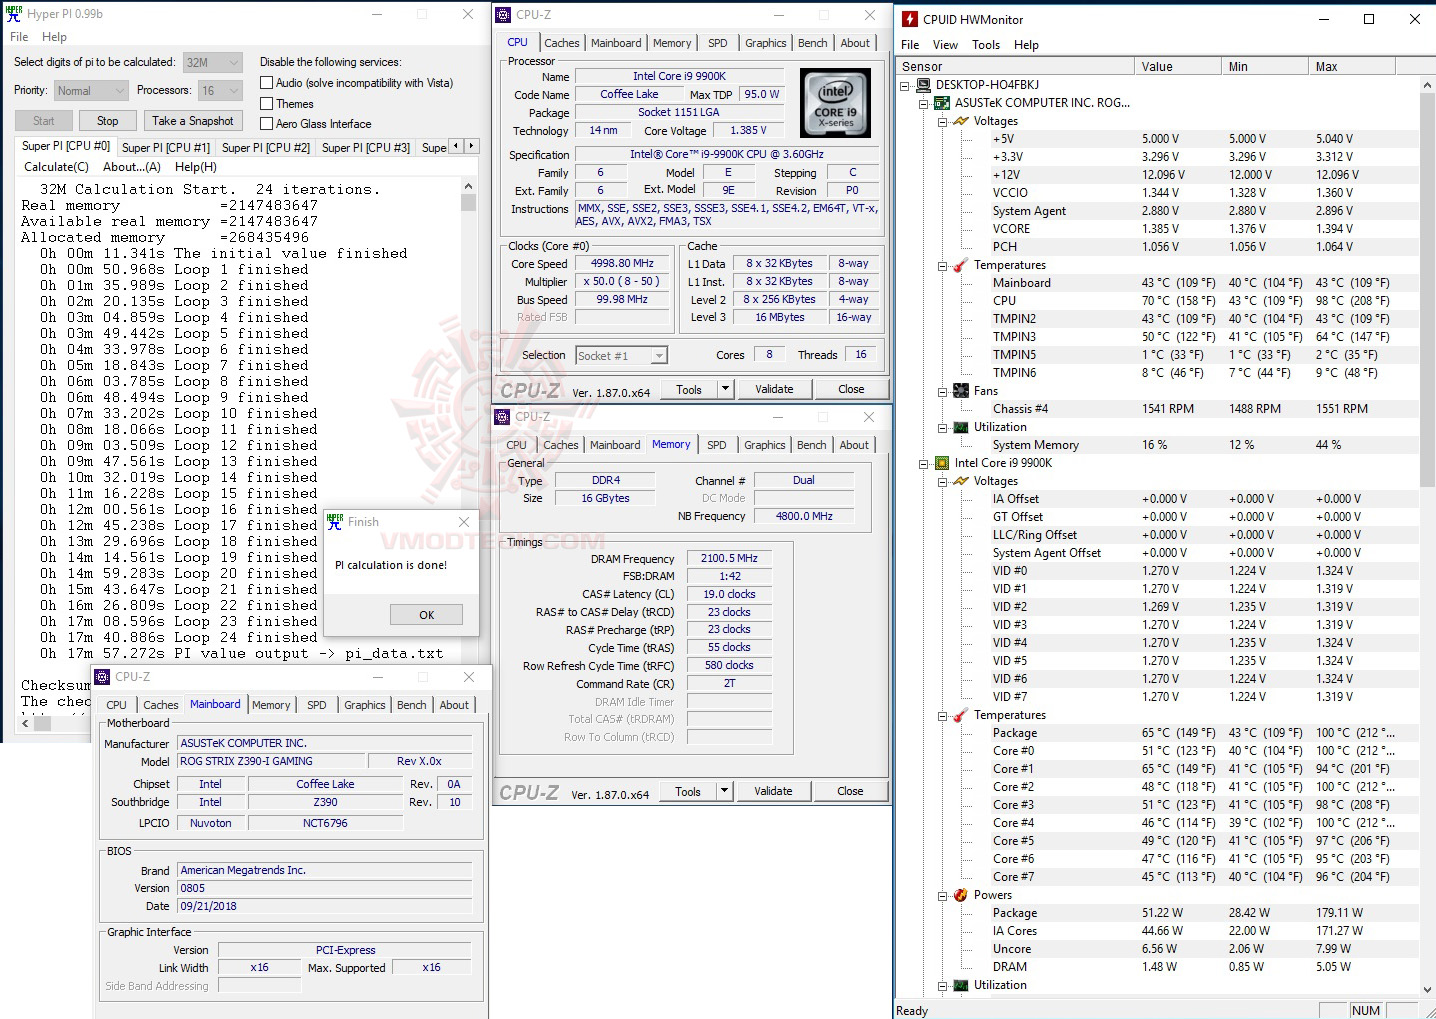Click the Memory CPU-Z window title icon
Viewport: 1436px width, 1019px height.
[x=503, y=417]
